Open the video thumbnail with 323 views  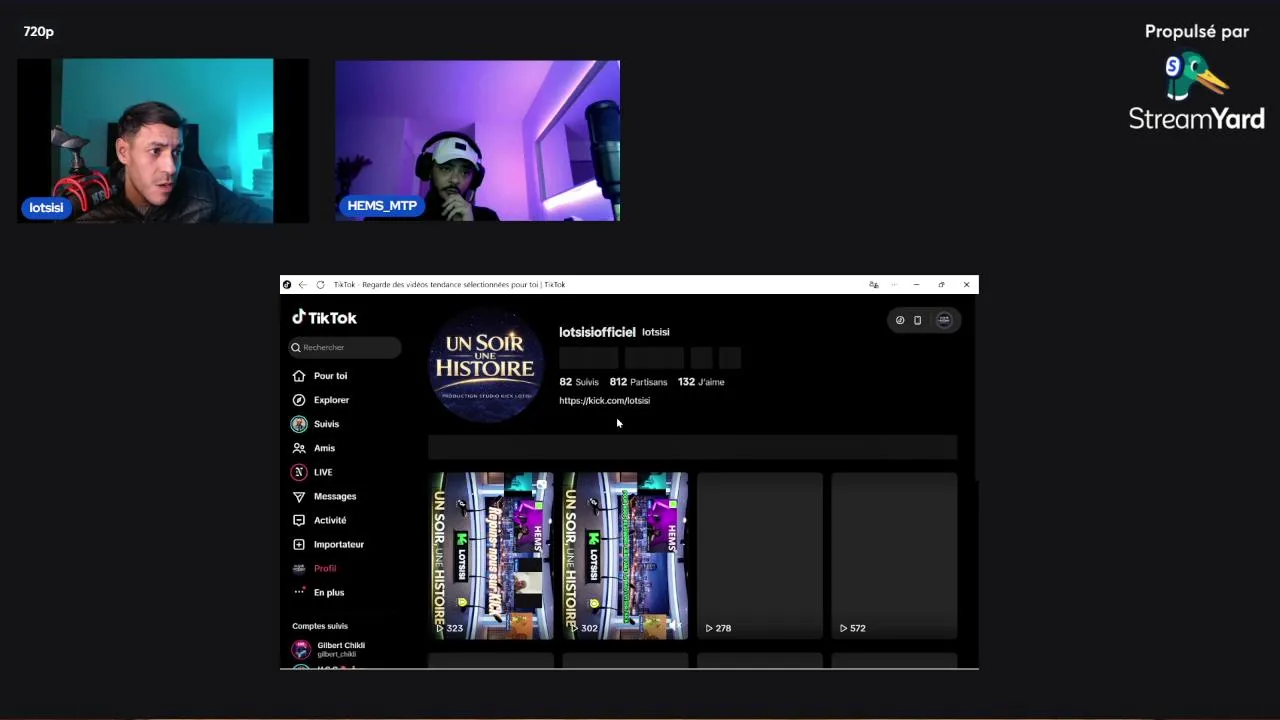tap(491, 555)
